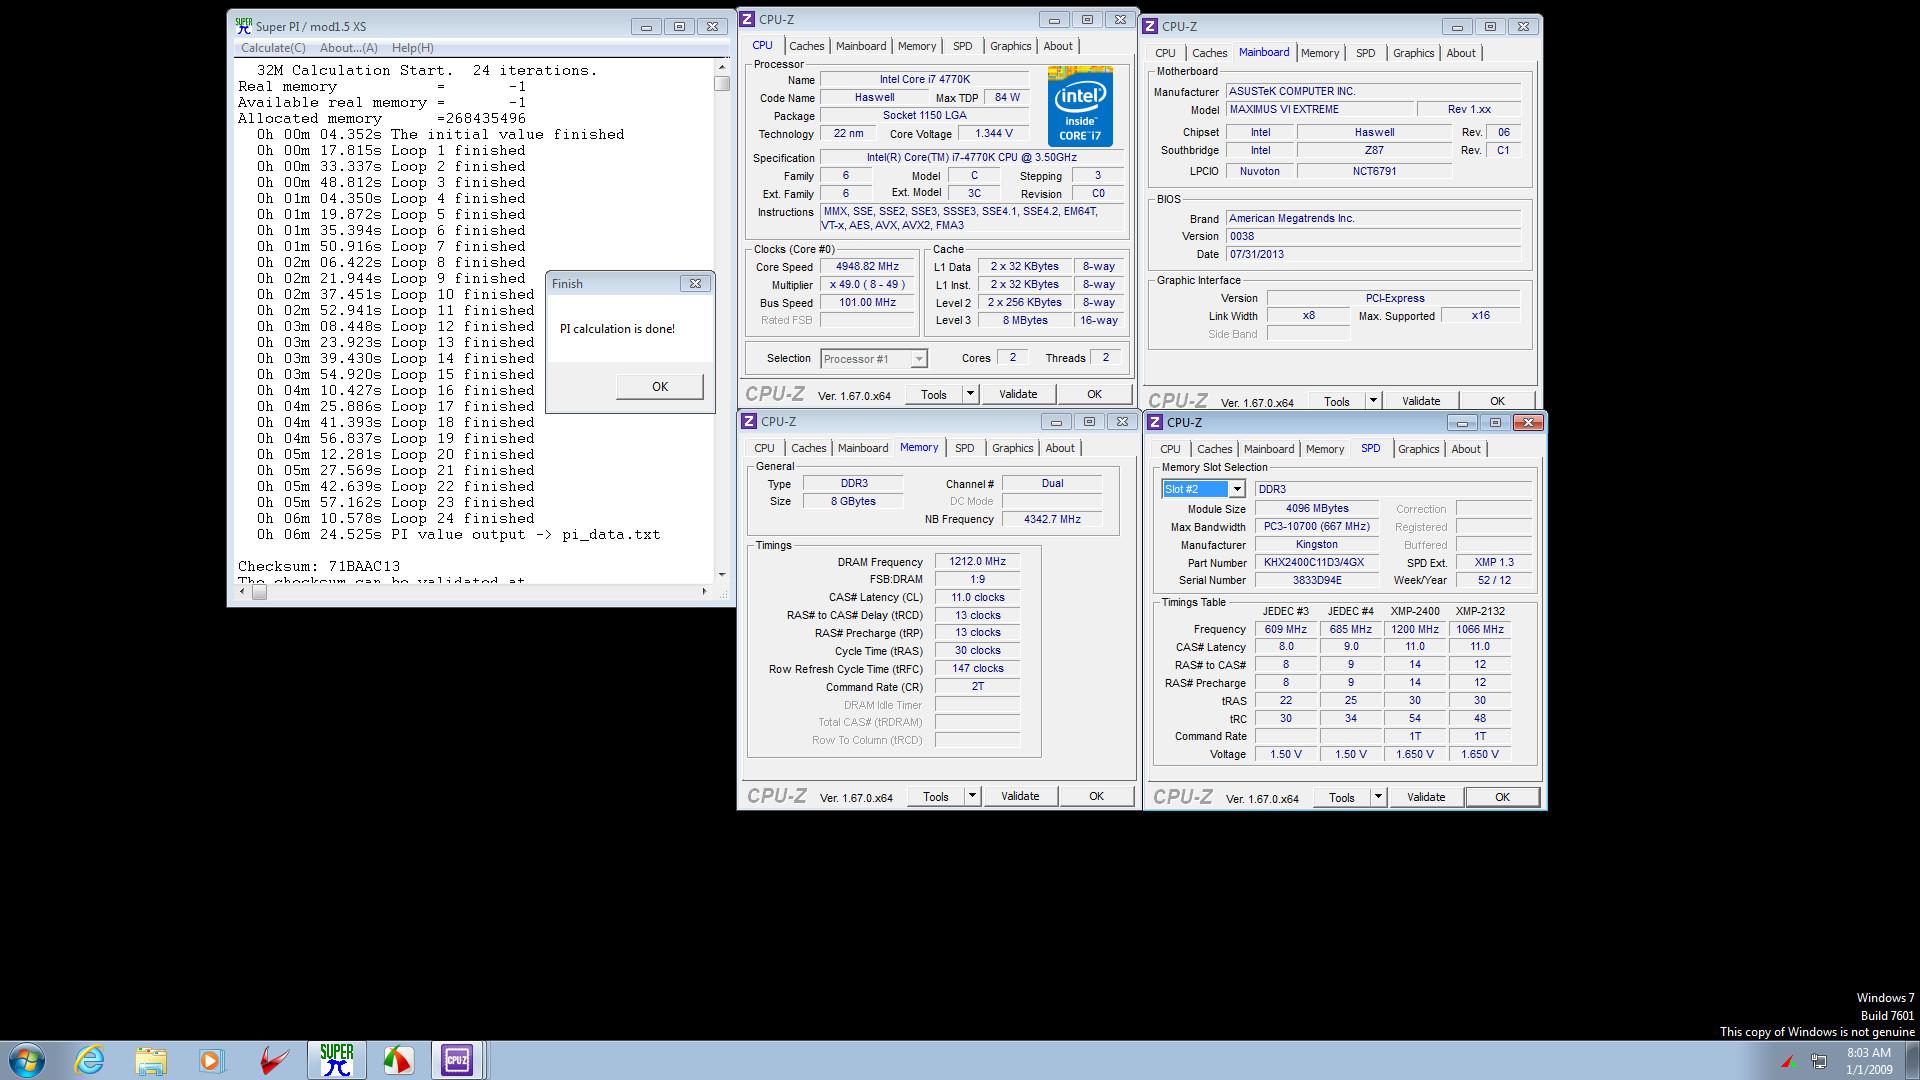The height and width of the screenshot is (1080, 1920).
Task: Click the BIOS Date 07/31/2013 field
Action: point(1373,254)
